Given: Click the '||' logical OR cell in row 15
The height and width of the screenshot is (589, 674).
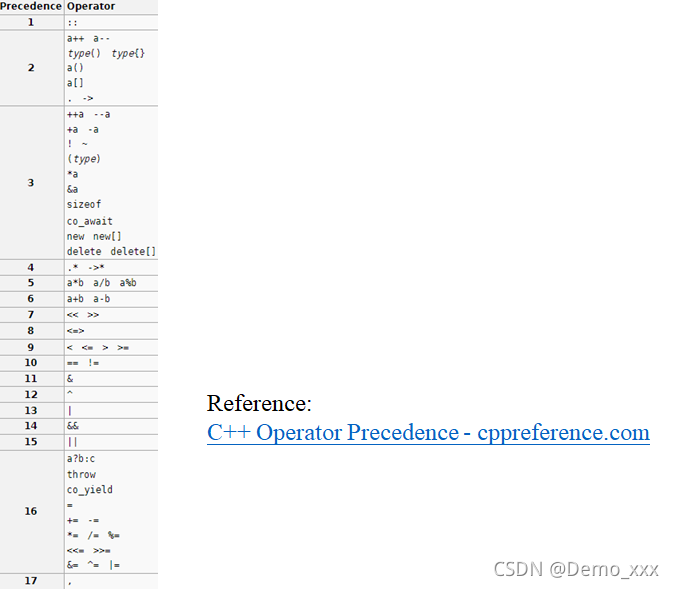Looking at the screenshot, I should click(111, 442).
